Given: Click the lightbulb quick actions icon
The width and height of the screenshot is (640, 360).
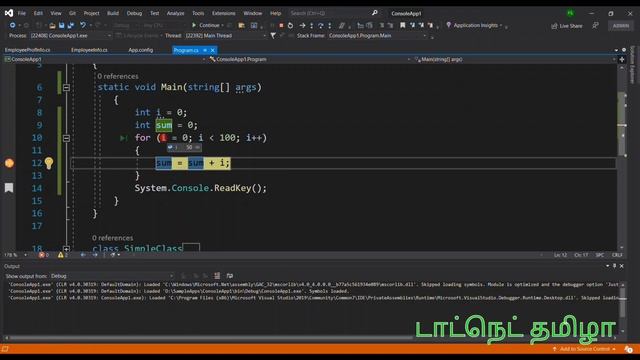Looking at the screenshot, I should coord(49,163).
